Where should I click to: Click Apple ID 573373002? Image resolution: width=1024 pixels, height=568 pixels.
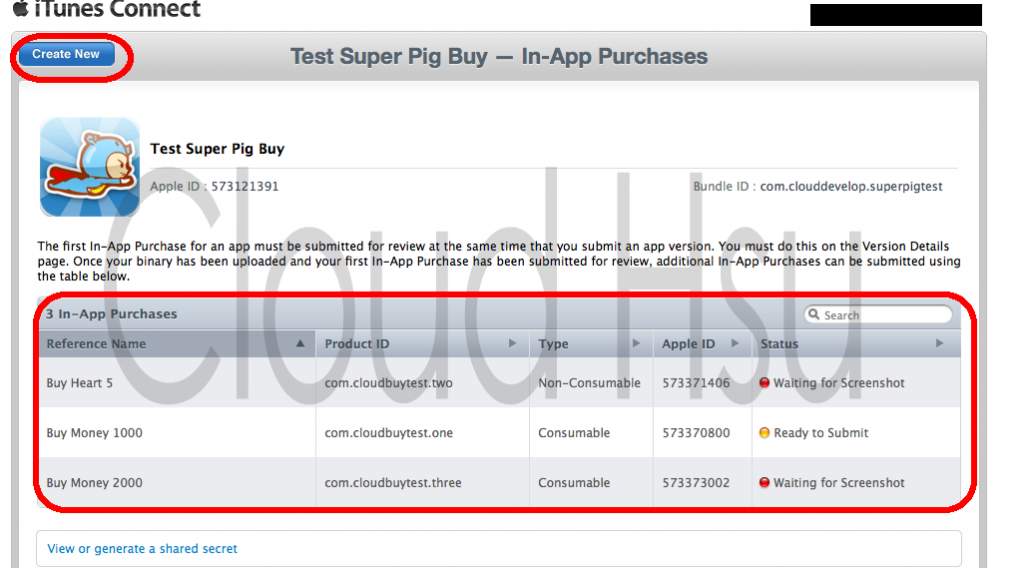696,483
